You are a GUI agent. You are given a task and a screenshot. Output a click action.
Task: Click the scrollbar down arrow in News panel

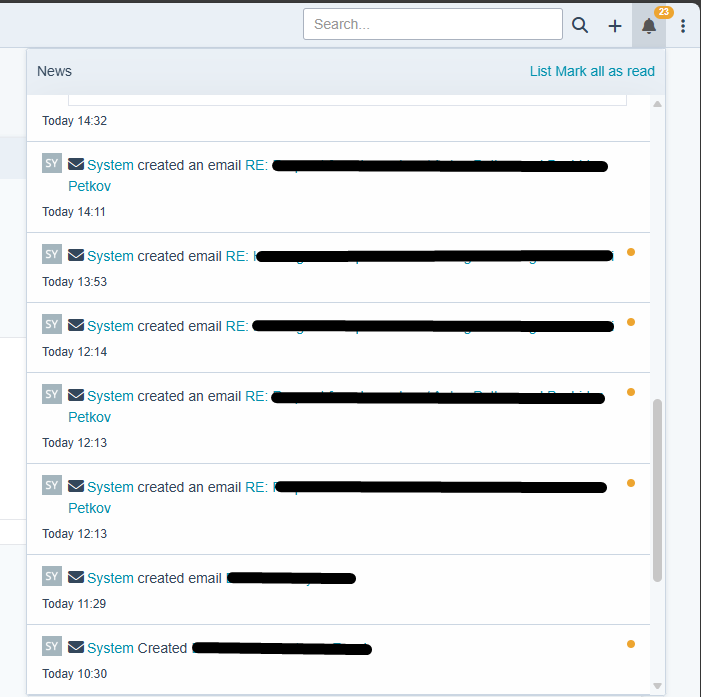[657, 686]
